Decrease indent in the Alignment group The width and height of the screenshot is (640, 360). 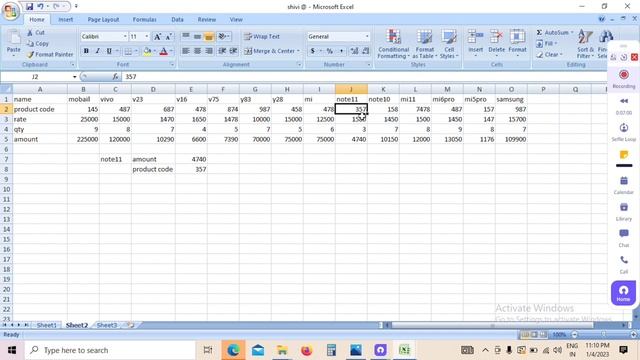(222, 51)
